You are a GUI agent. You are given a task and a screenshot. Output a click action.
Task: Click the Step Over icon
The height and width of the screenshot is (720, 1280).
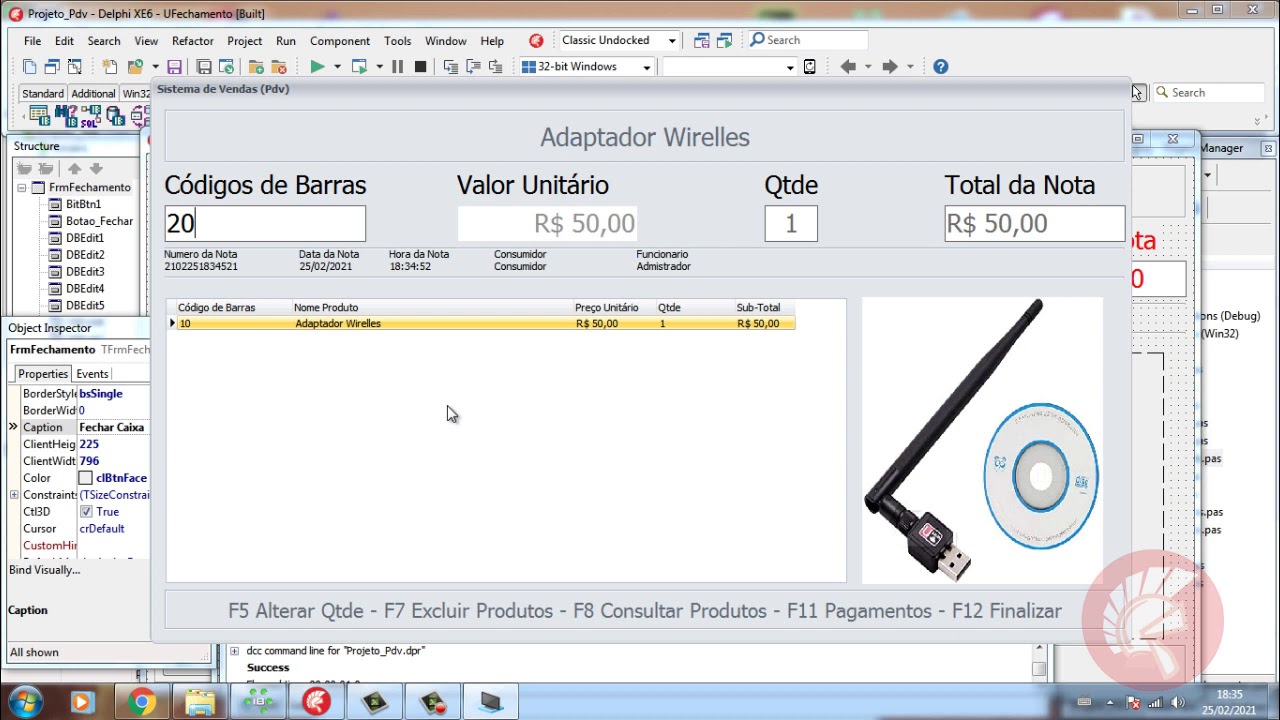(x=473, y=67)
